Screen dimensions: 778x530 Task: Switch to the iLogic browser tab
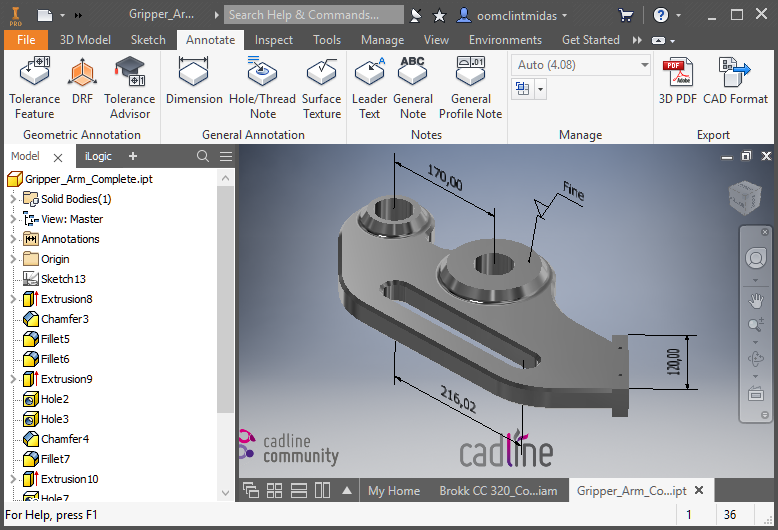[x=98, y=156]
